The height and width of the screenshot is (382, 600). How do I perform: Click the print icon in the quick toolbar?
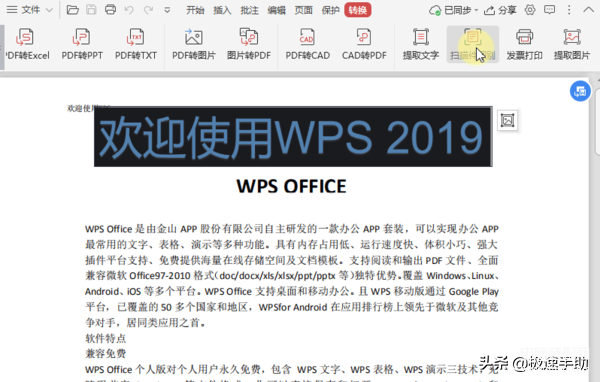click(x=110, y=10)
